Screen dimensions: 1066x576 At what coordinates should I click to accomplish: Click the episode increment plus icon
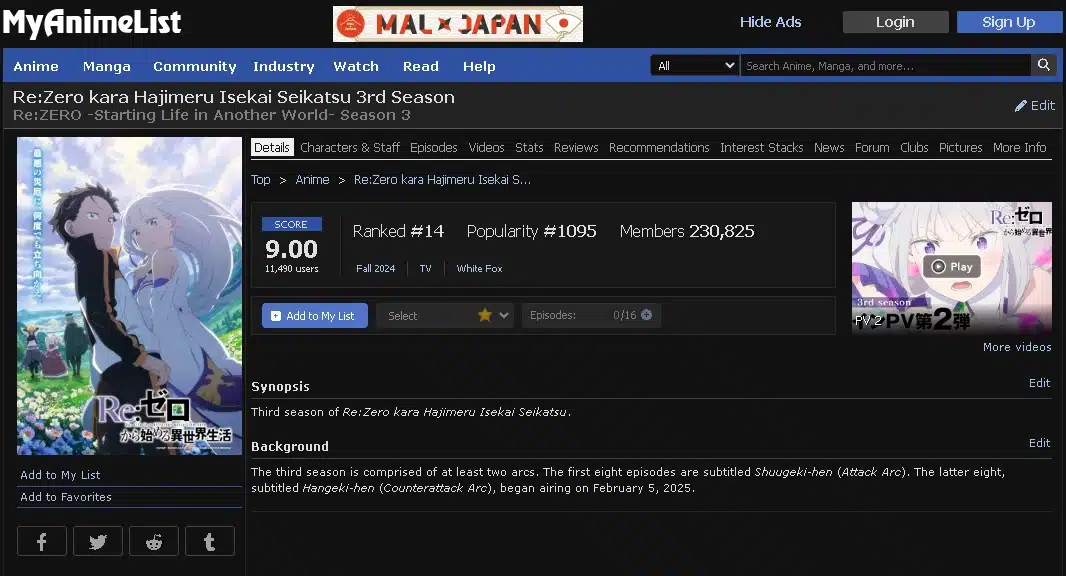(646, 315)
